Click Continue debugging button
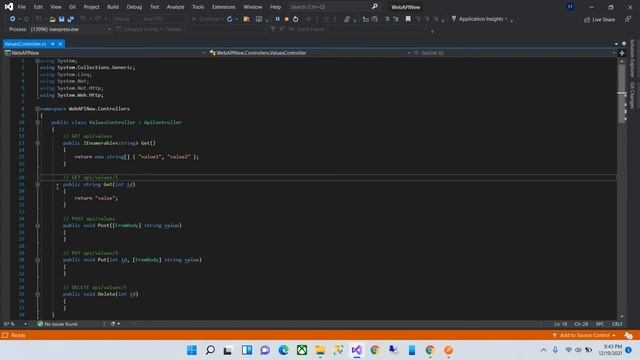640x360 pixels. coord(207,19)
